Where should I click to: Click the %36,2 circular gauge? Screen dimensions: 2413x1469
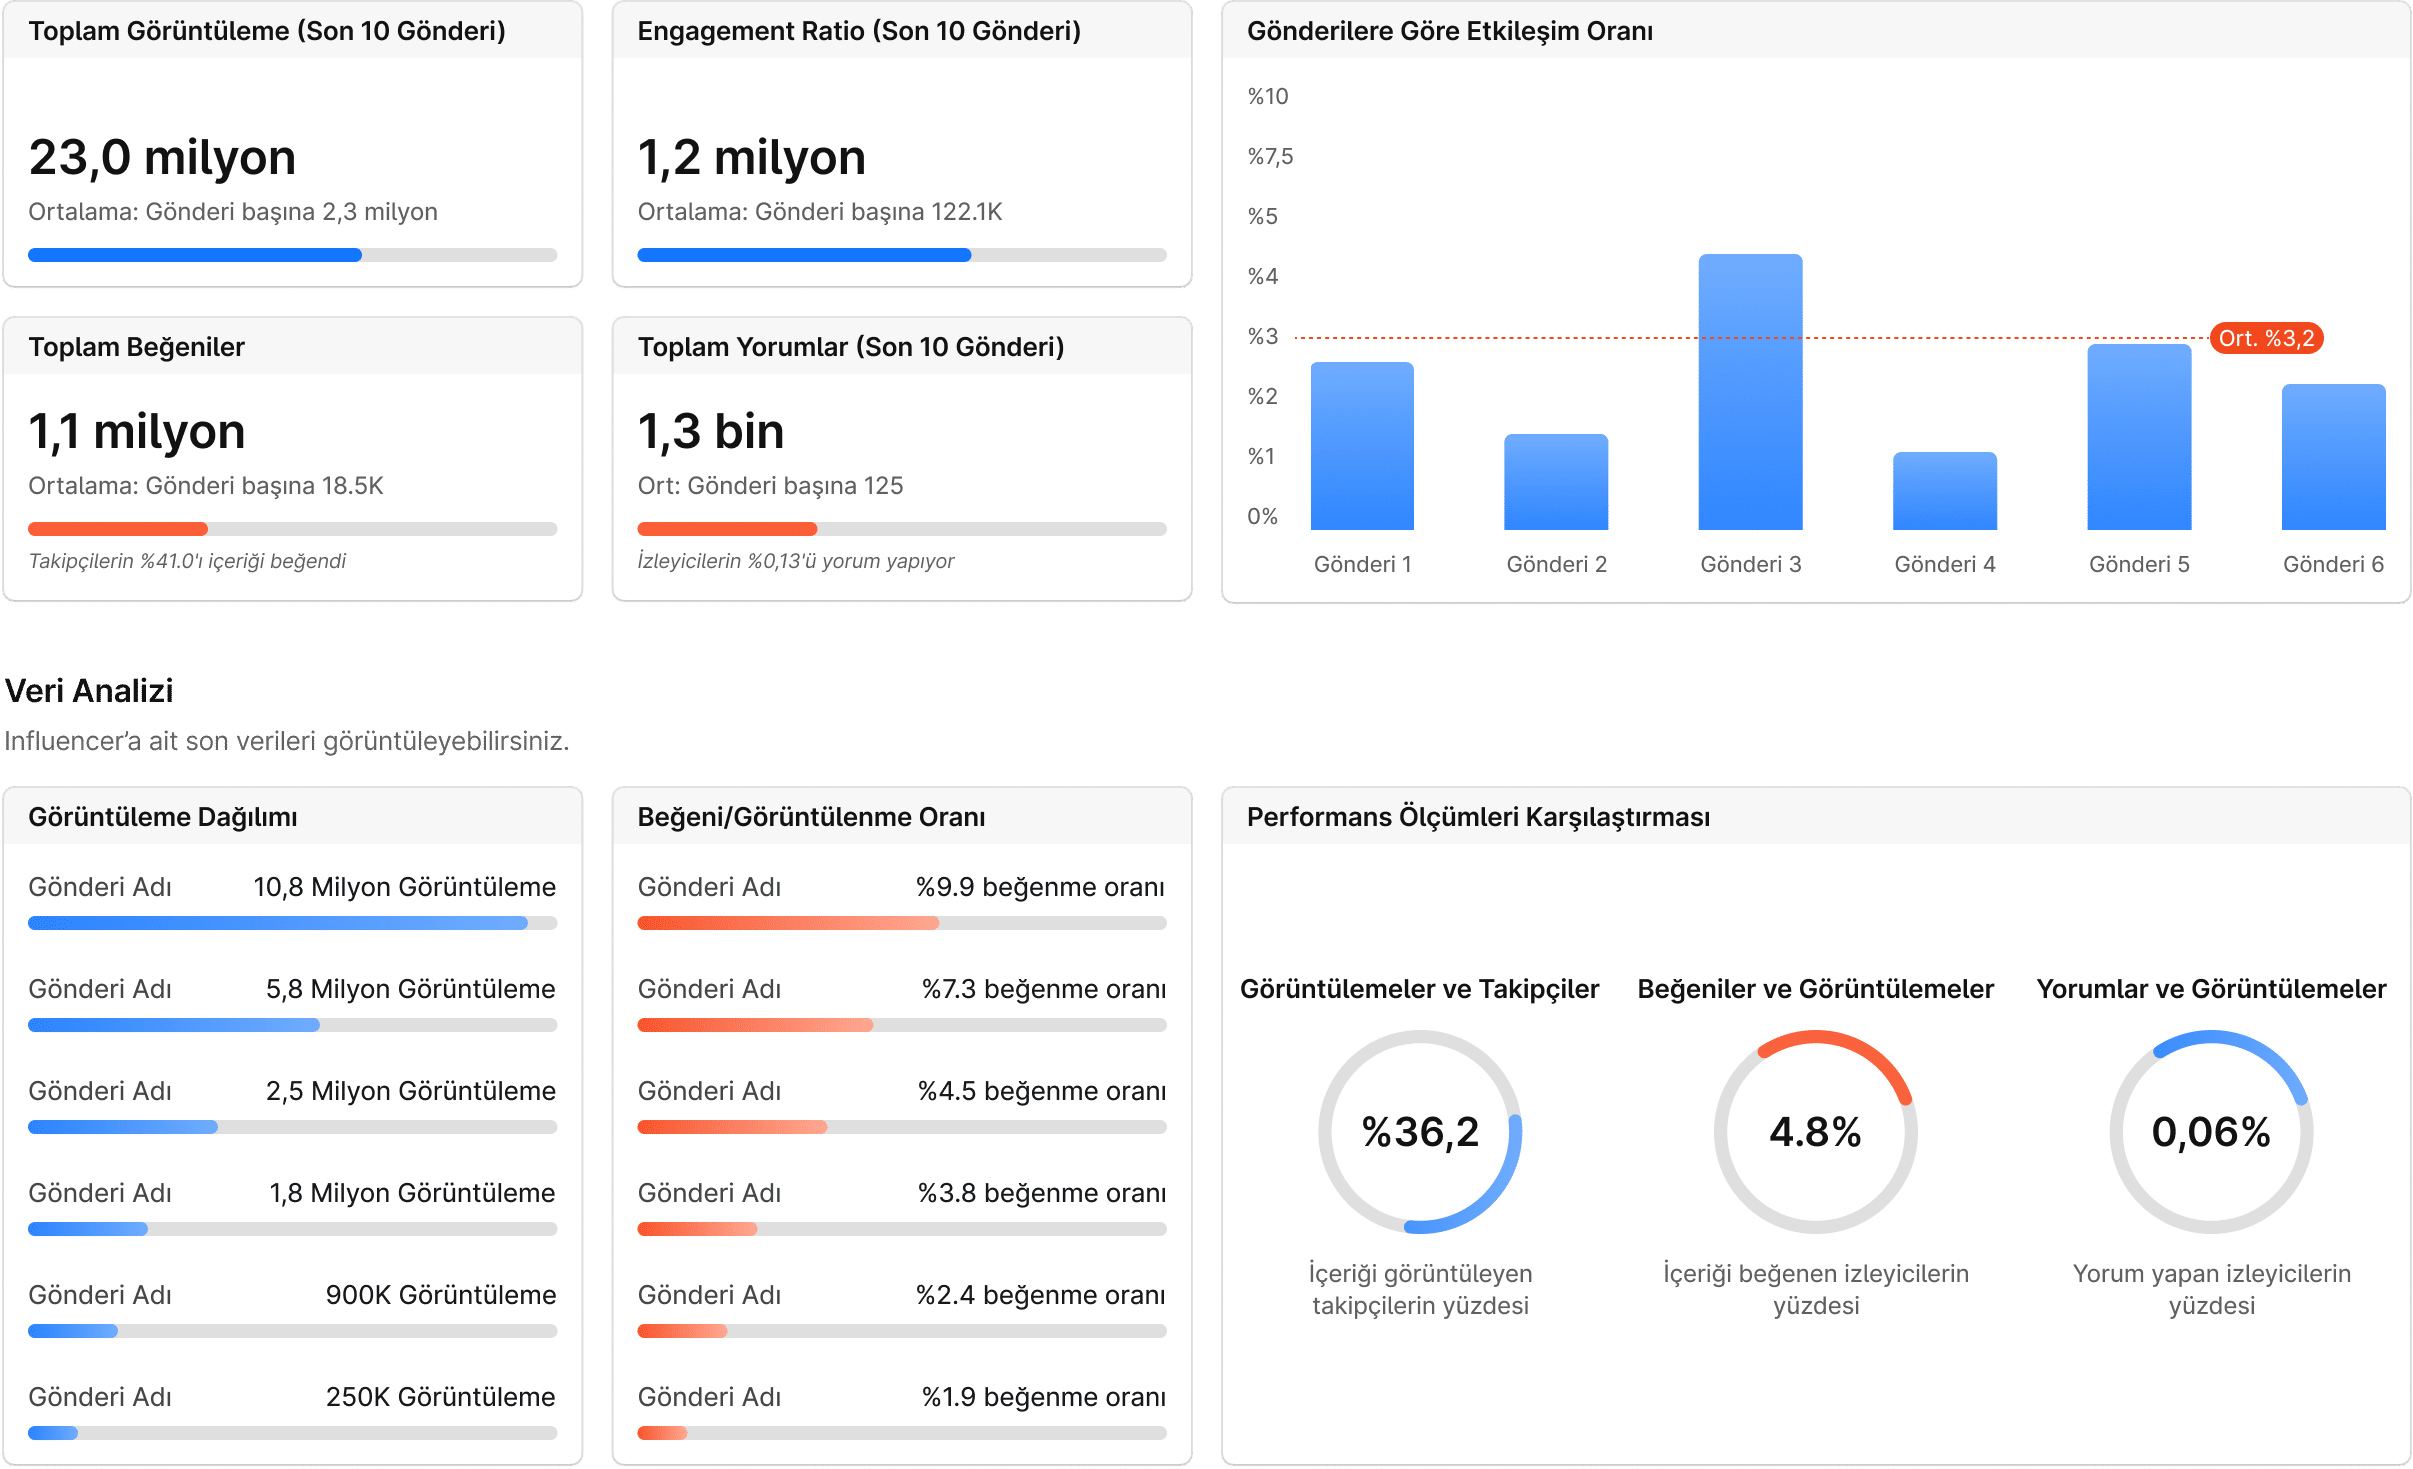1419,1132
